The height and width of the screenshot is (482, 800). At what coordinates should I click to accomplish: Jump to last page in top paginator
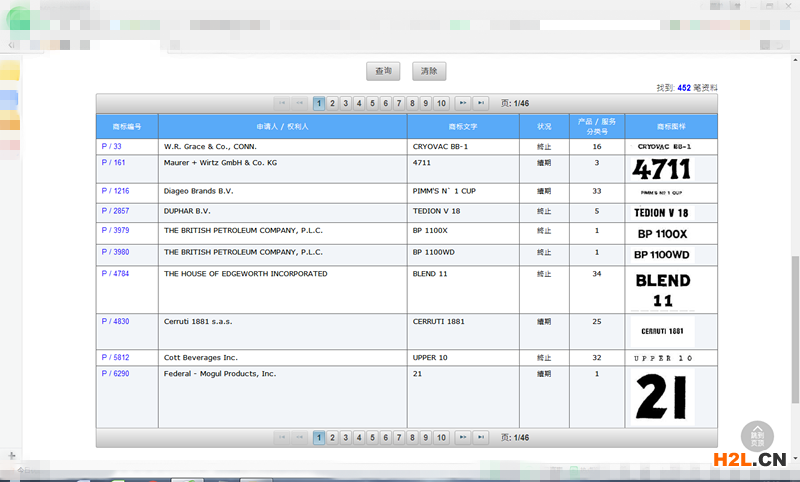pyautogui.click(x=481, y=103)
